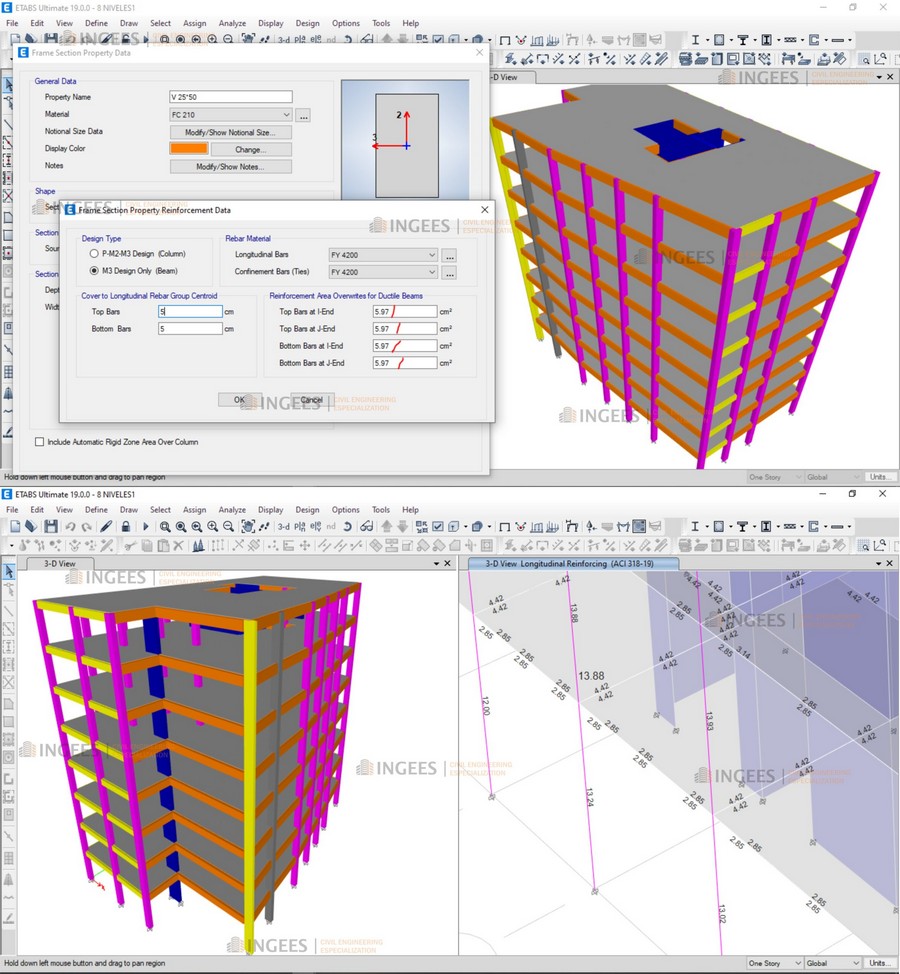The width and height of the screenshot is (900, 974).
Task: Expand the left 3-D View pane dropdown arrow
Action: pyautogui.click(x=437, y=563)
